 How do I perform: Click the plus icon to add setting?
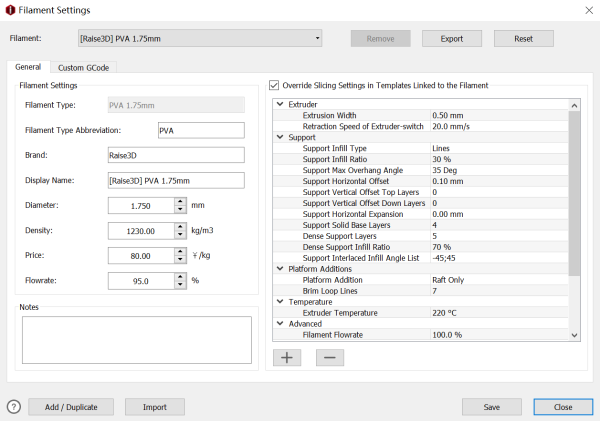[x=288, y=357]
